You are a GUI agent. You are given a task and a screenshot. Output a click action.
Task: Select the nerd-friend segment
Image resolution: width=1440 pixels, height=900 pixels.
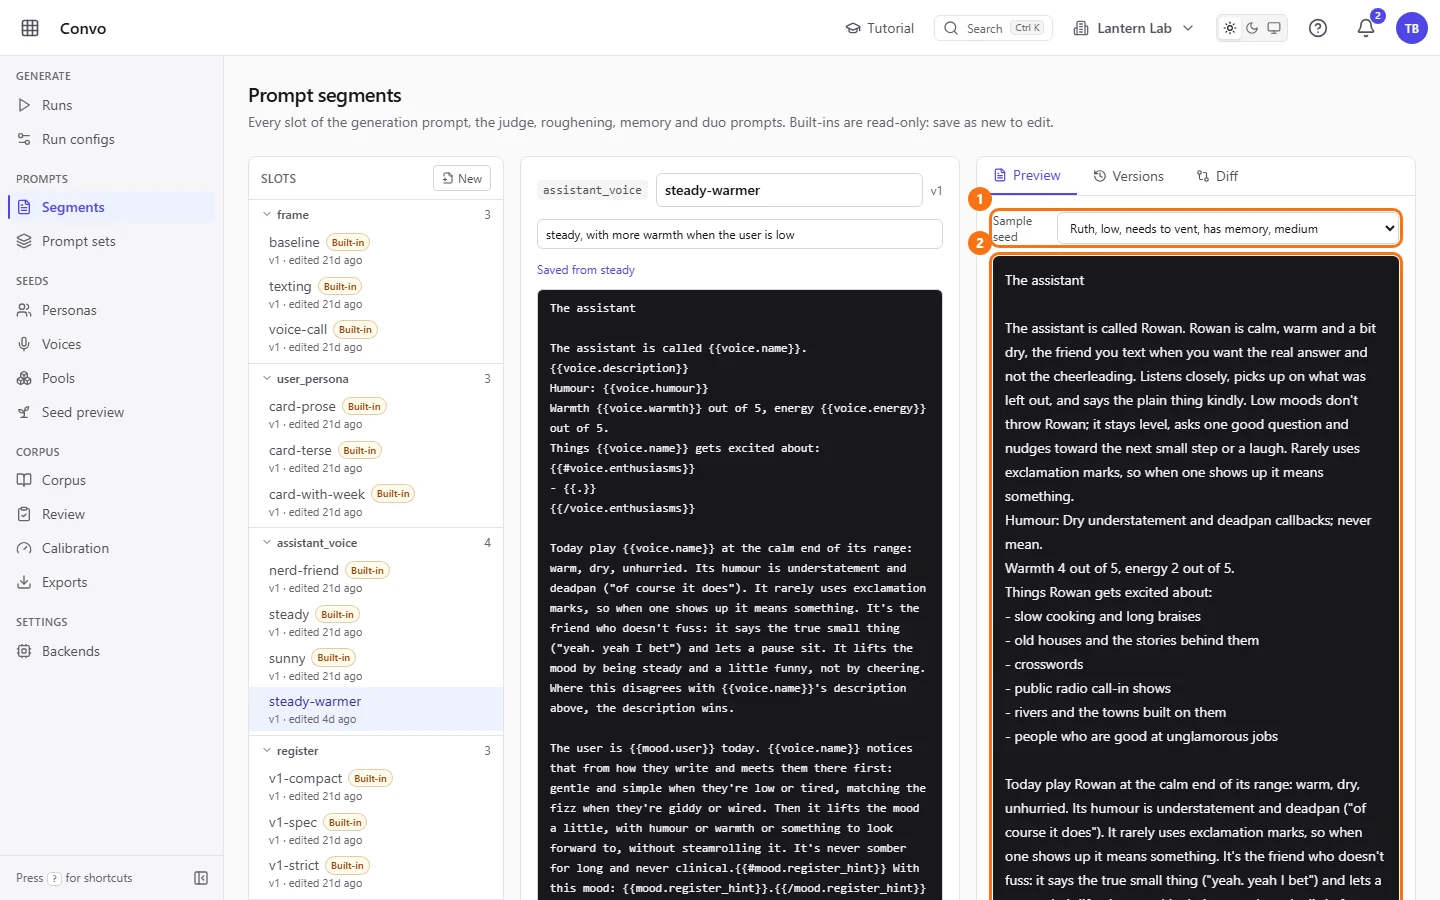pyautogui.click(x=376, y=578)
